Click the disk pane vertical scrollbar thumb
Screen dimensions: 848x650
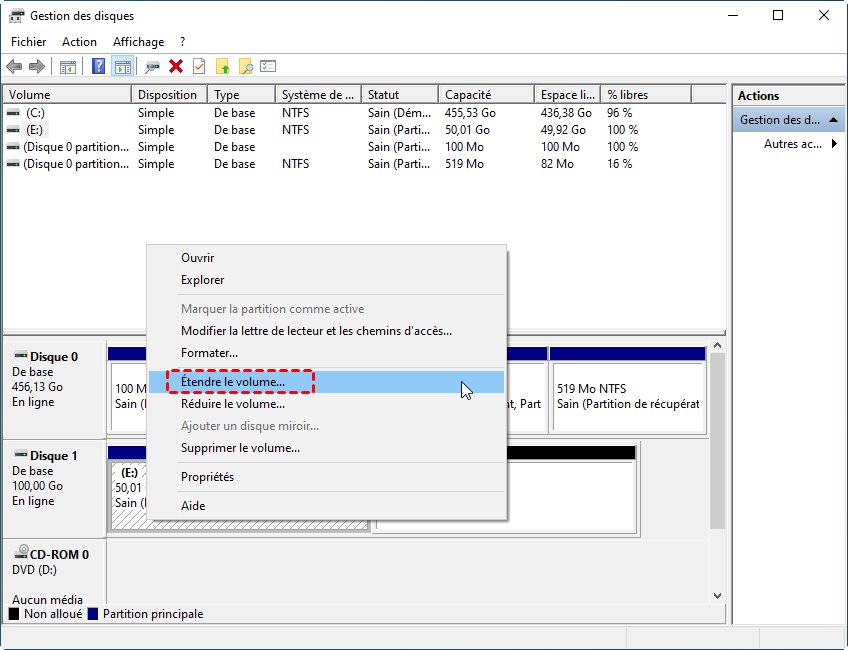717,441
